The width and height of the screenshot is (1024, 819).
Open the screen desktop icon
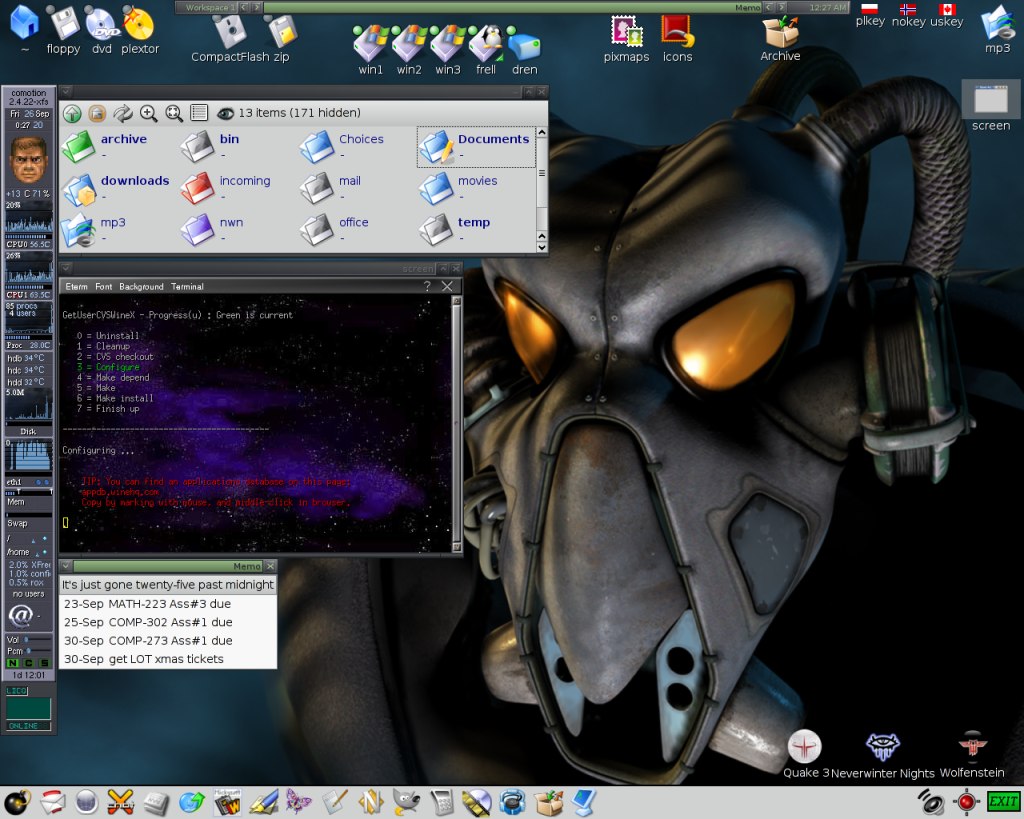991,106
